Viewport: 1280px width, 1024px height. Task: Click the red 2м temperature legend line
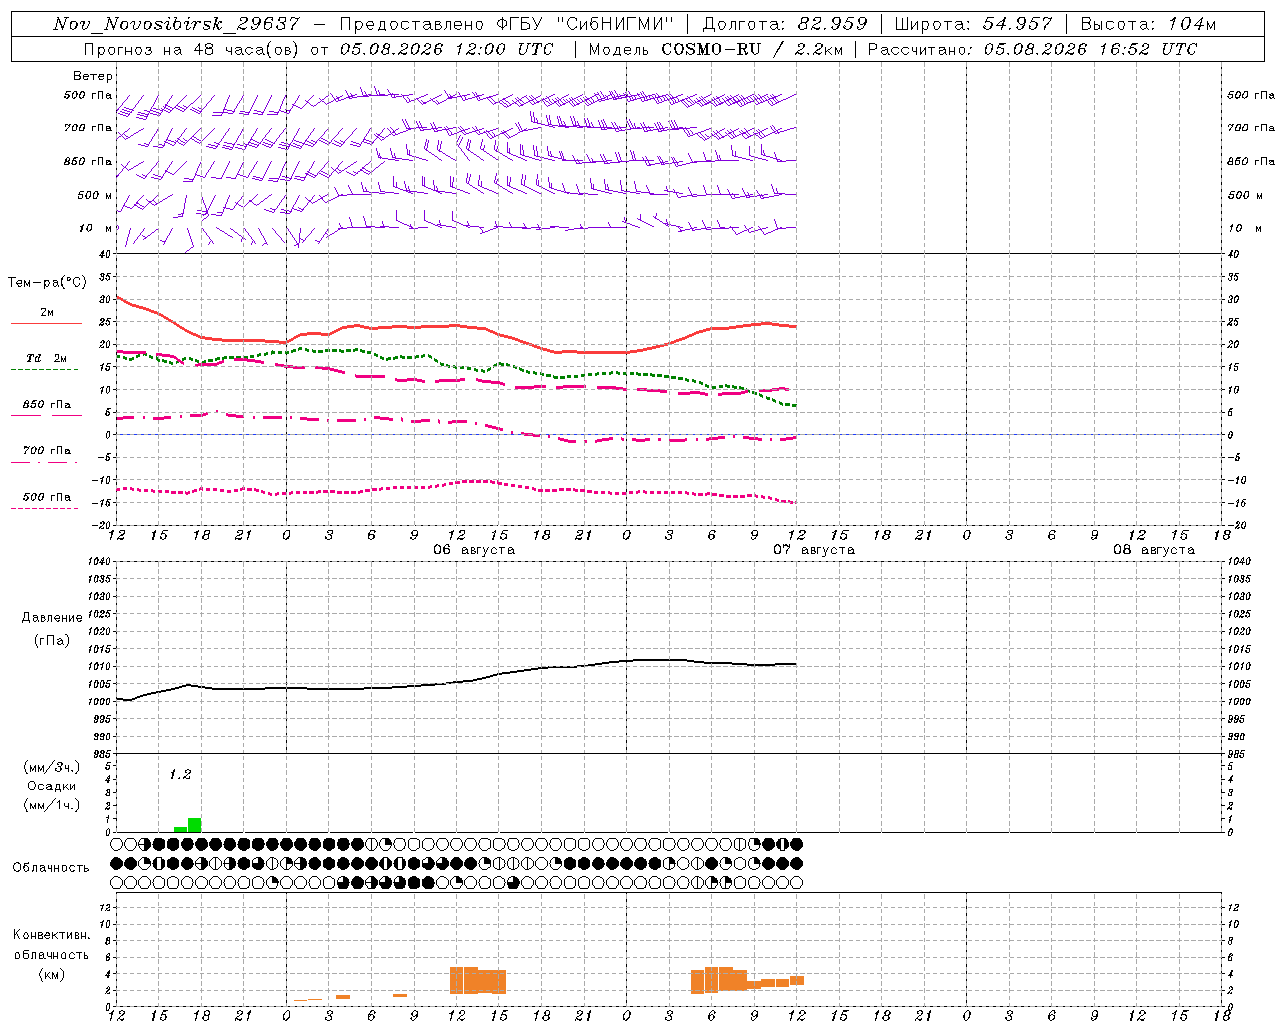tap(46, 324)
